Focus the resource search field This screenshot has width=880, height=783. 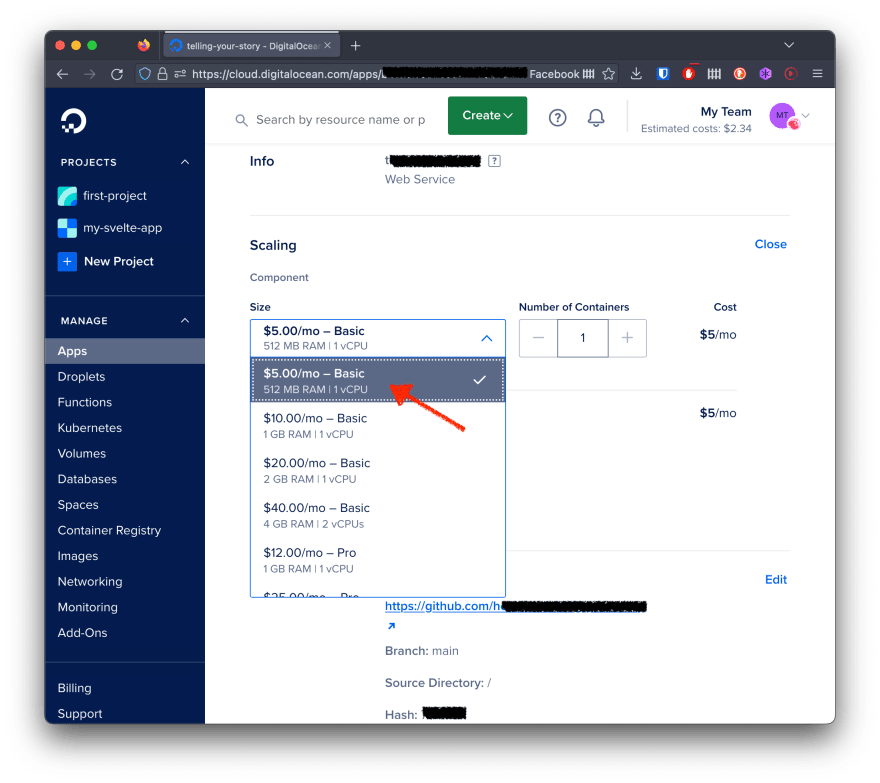[x=340, y=120]
